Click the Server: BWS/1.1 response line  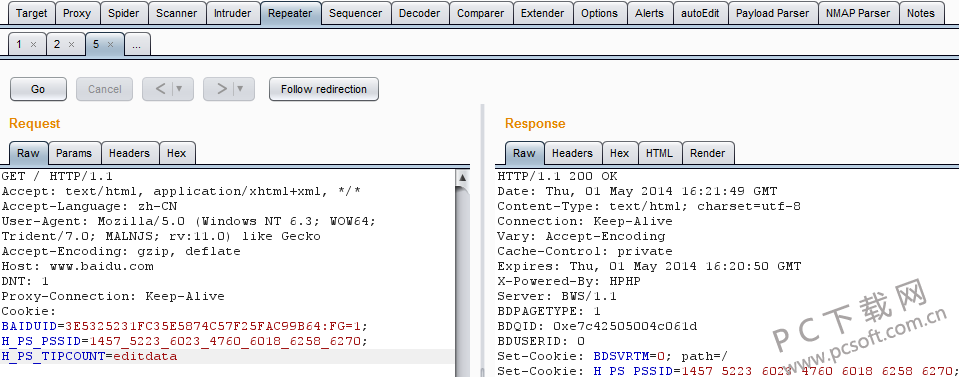click(x=557, y=296)
